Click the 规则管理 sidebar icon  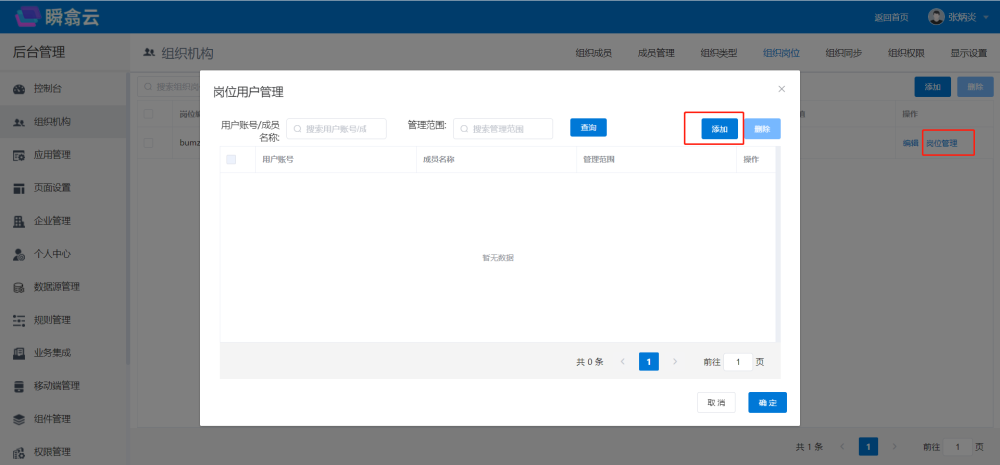[x=19, y=320]
